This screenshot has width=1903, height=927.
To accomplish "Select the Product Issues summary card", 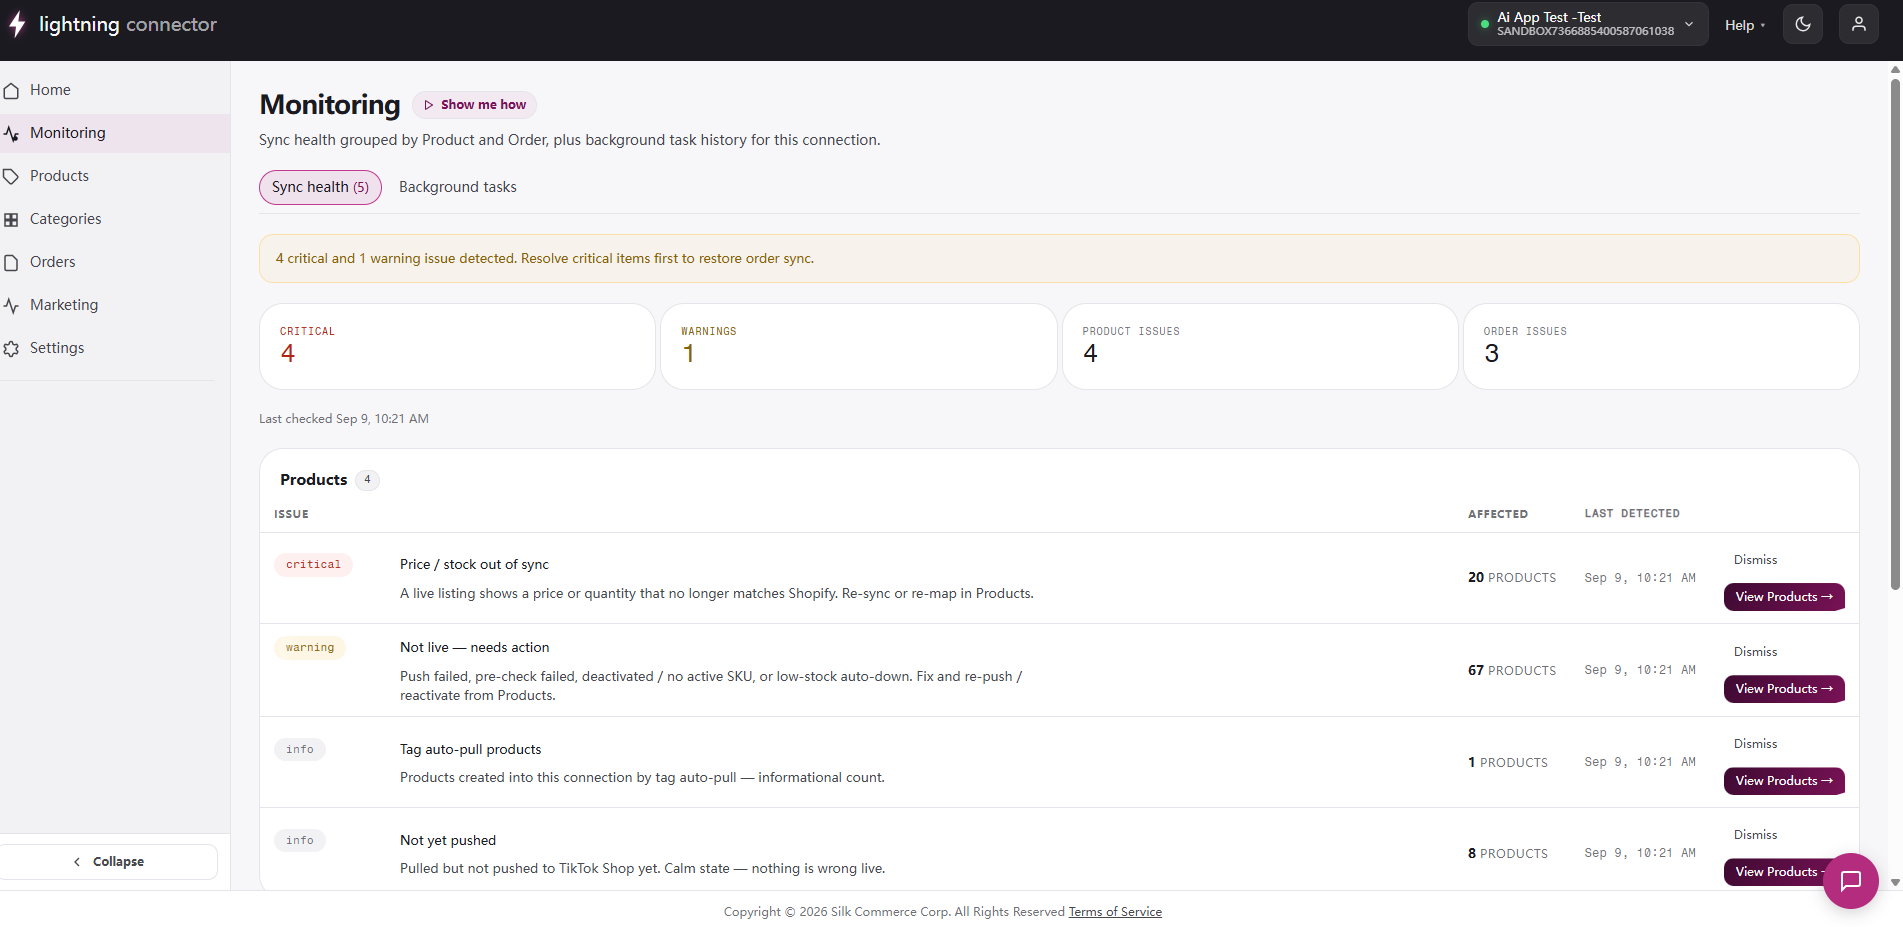I will (1260, 347).
